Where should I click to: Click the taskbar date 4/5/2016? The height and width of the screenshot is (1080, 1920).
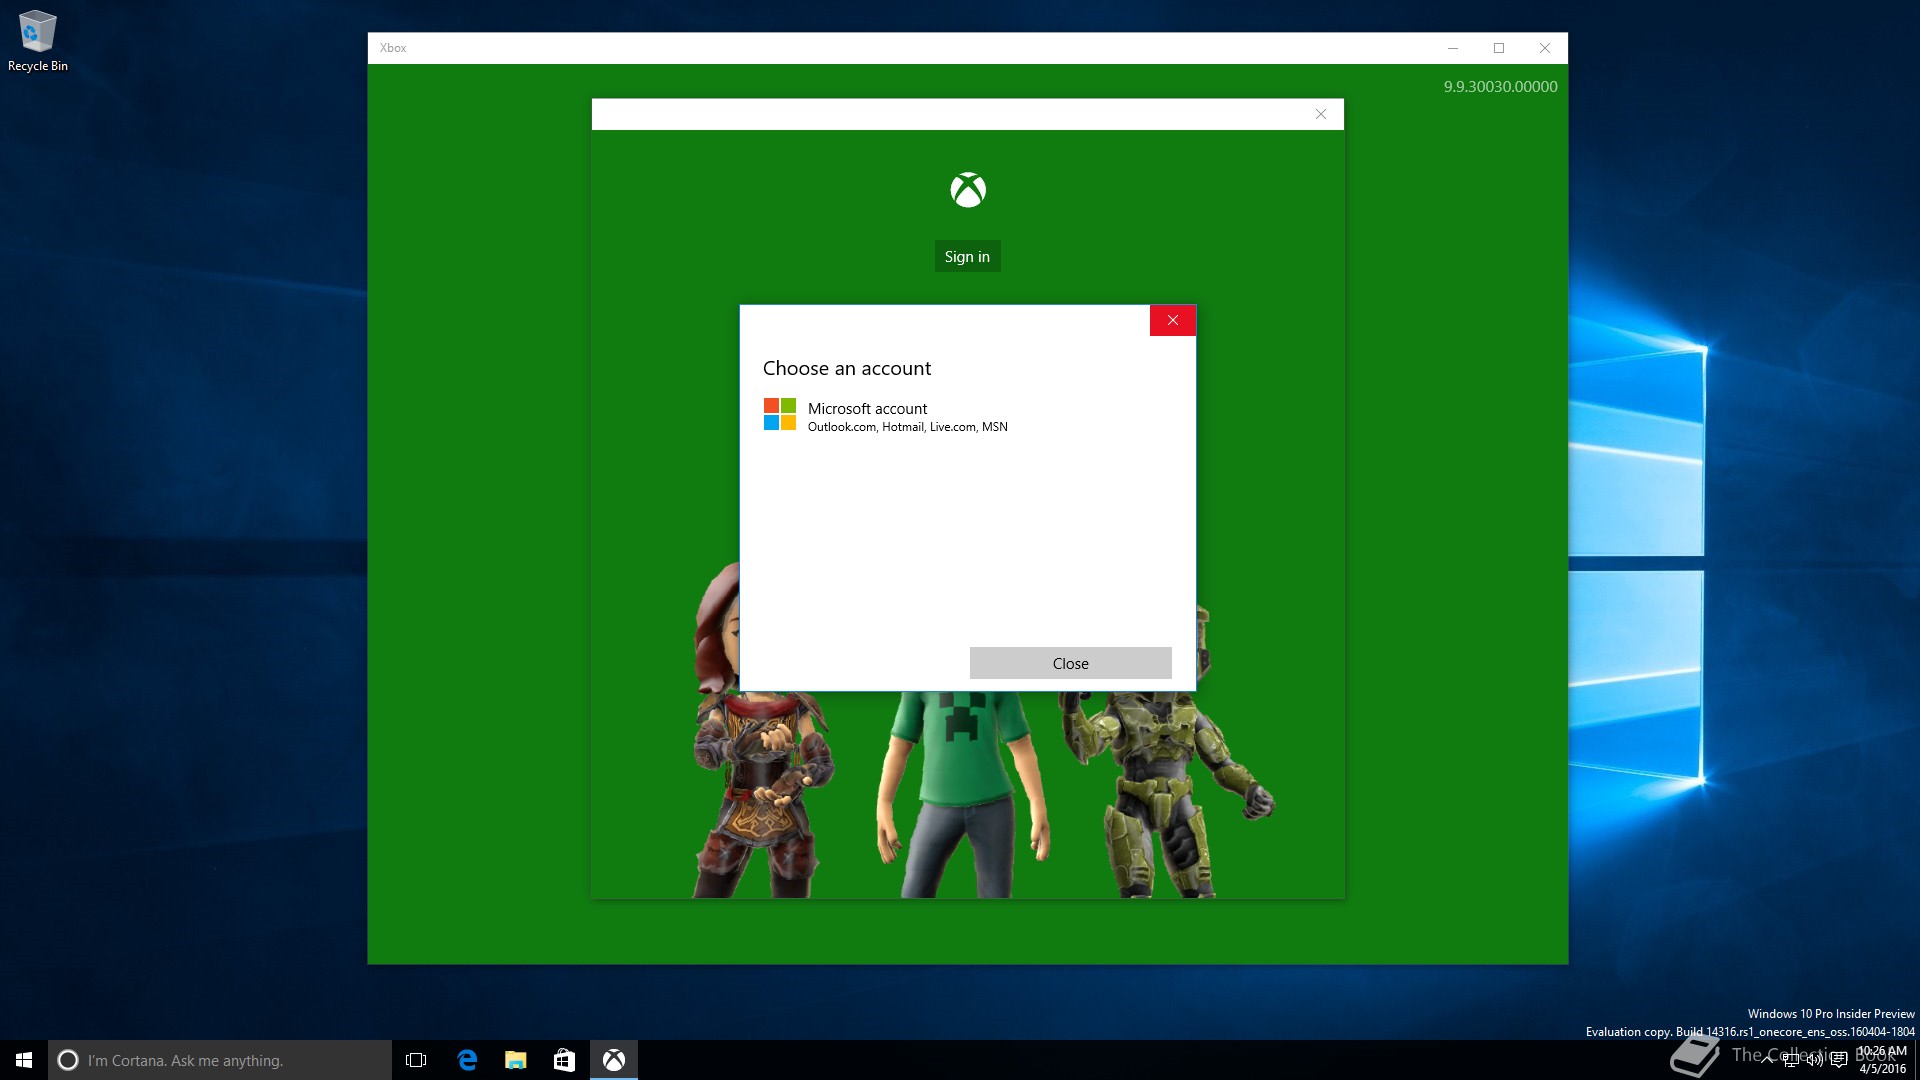point(1882,1069)
